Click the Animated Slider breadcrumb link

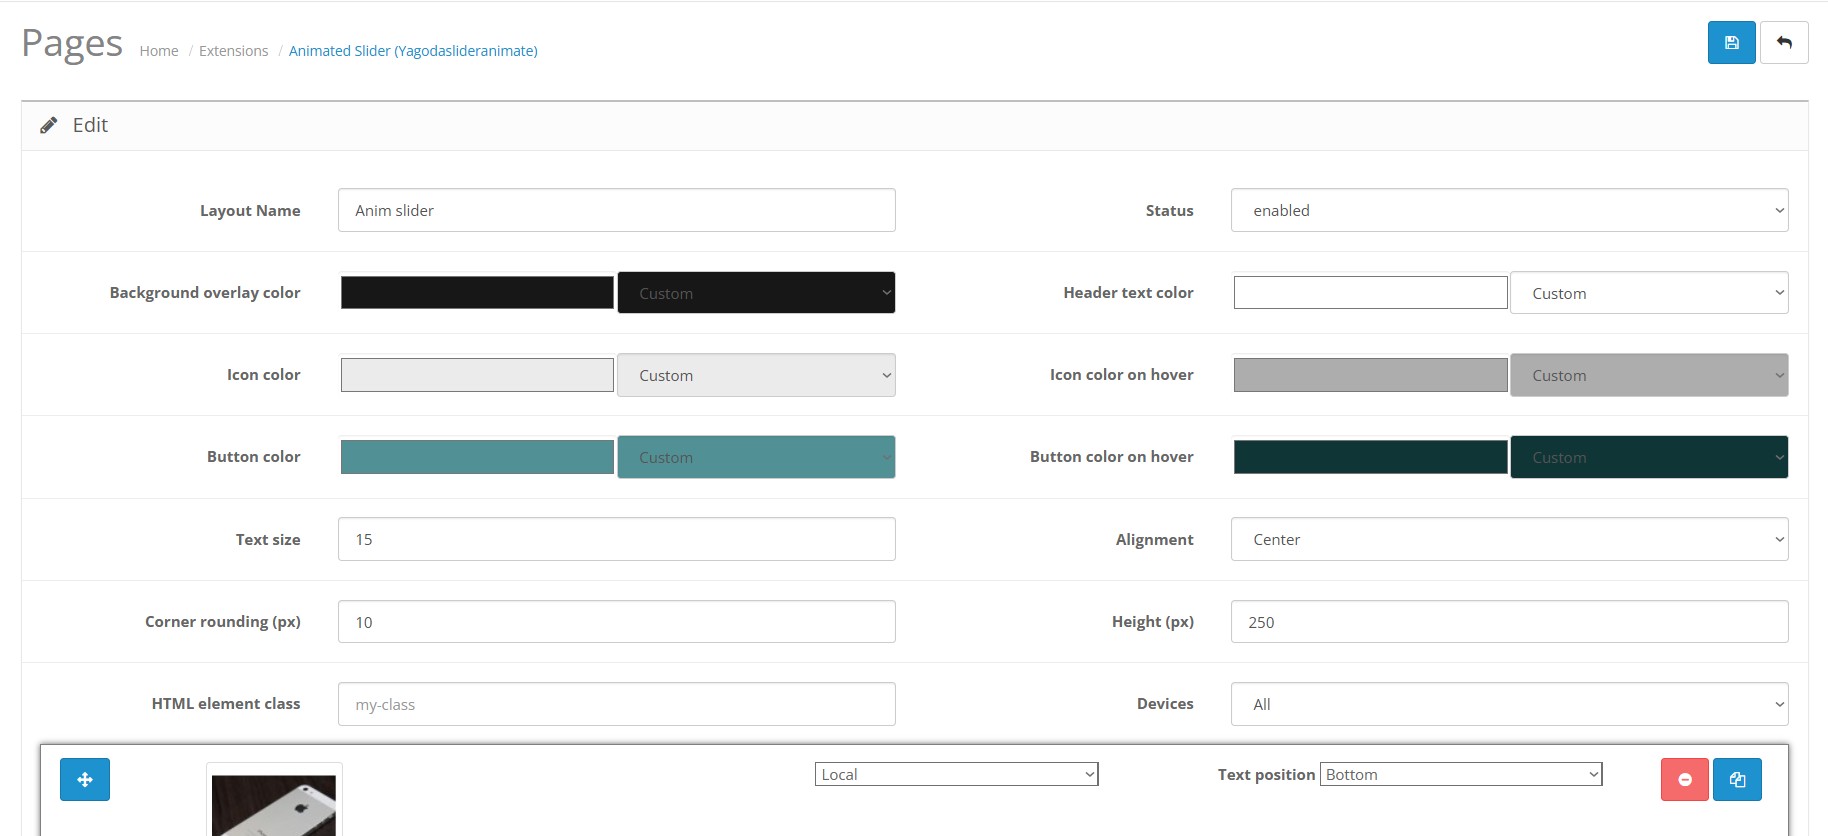coord(413,51)
